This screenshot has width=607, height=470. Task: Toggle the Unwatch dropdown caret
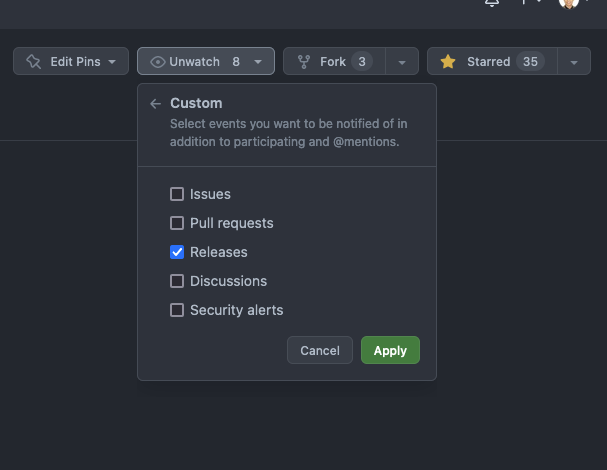tap(258, 62)
